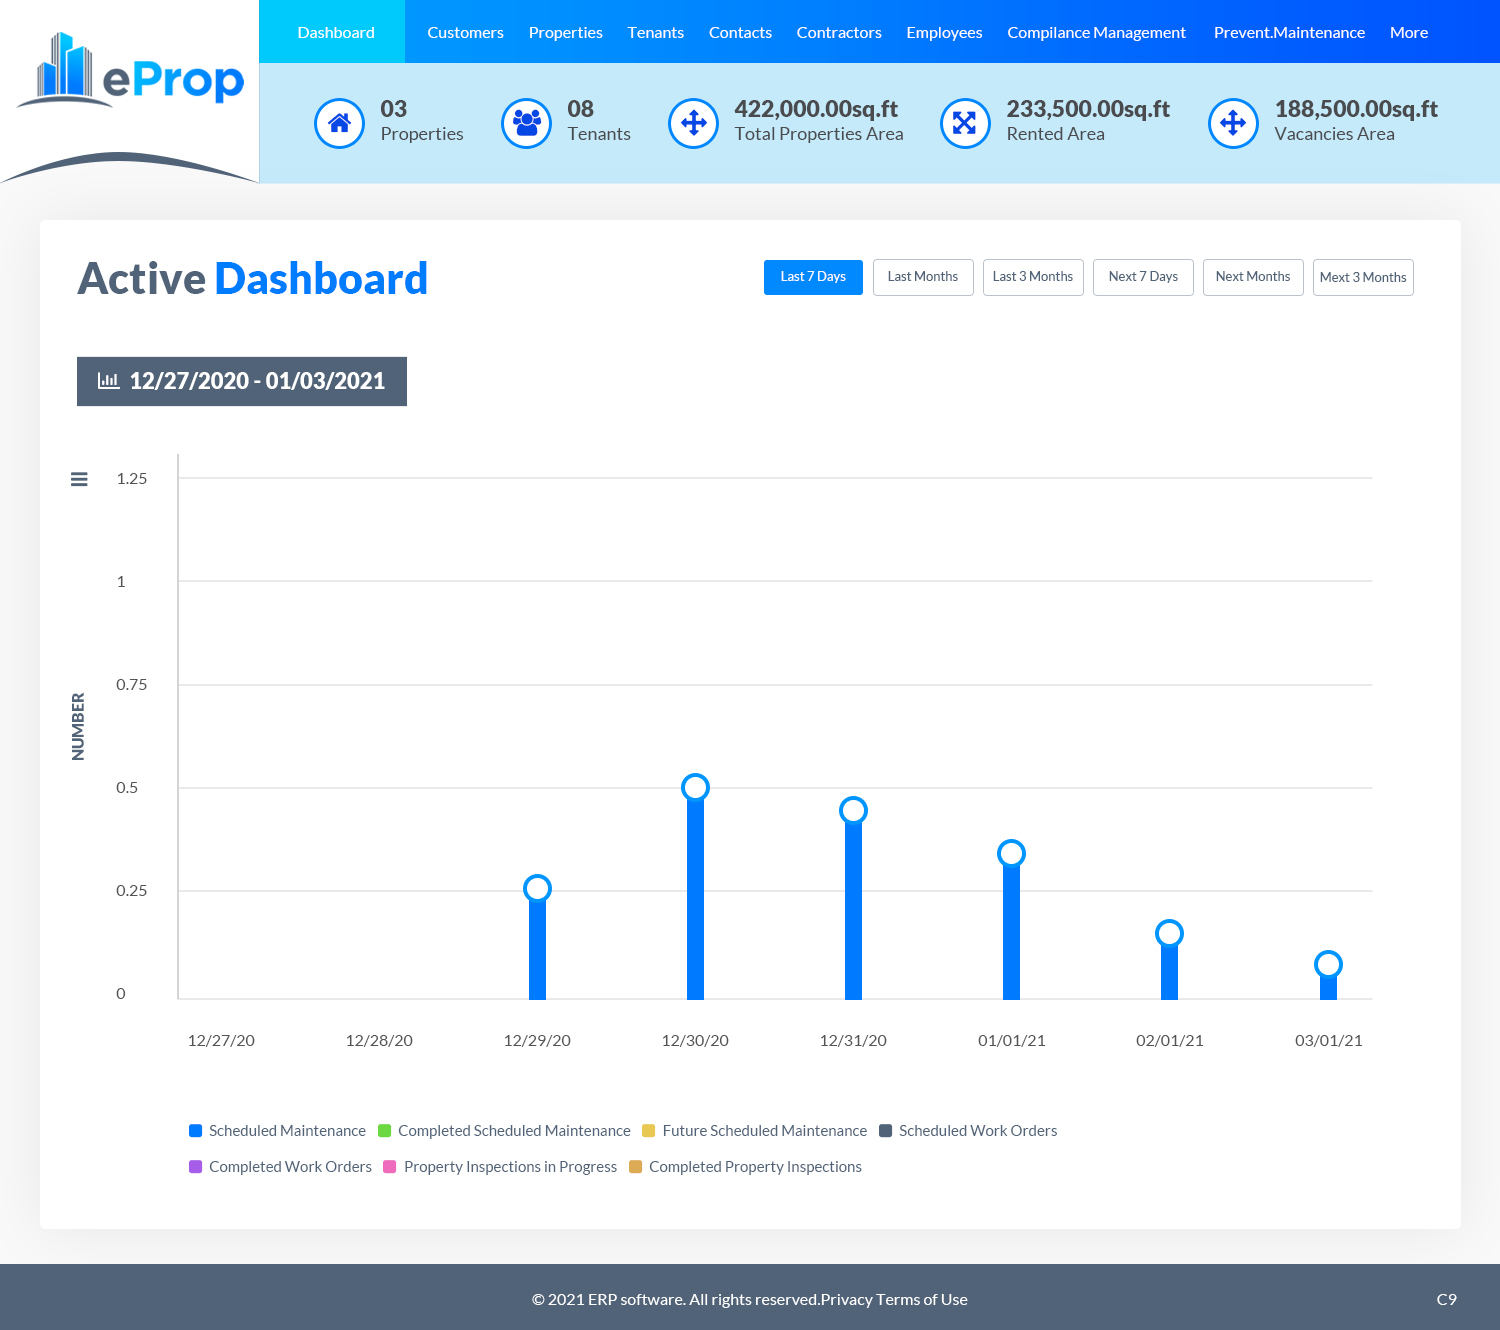The width and height of the screenshot is (1500, 1330).
Task: Choose Next 7 Days range
Action: coord(1143,277)
